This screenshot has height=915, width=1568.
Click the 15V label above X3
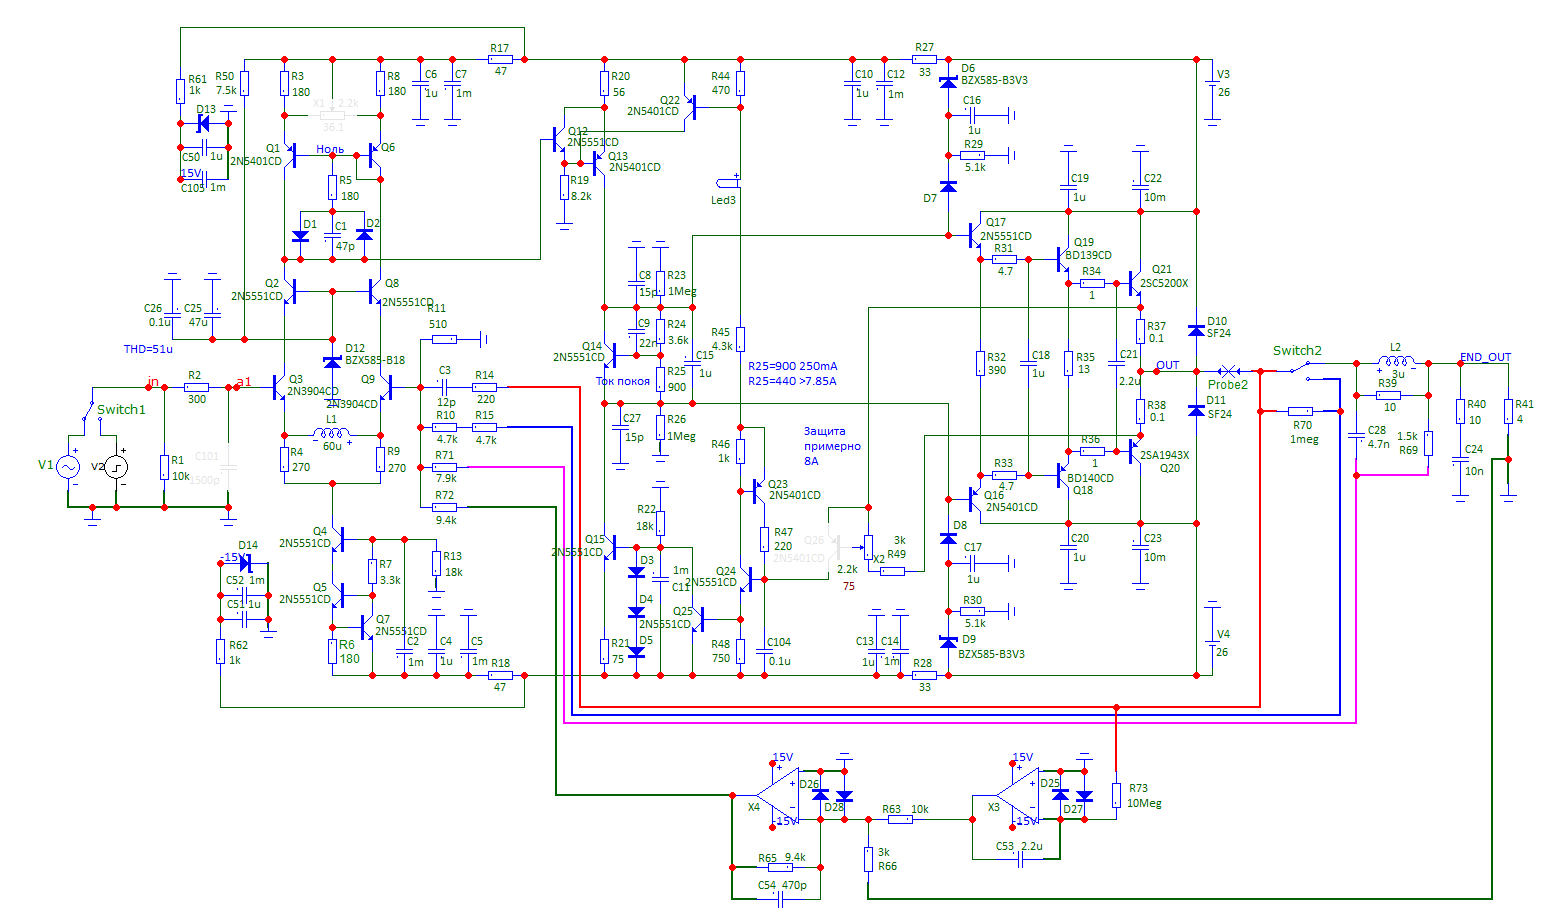1022,757
